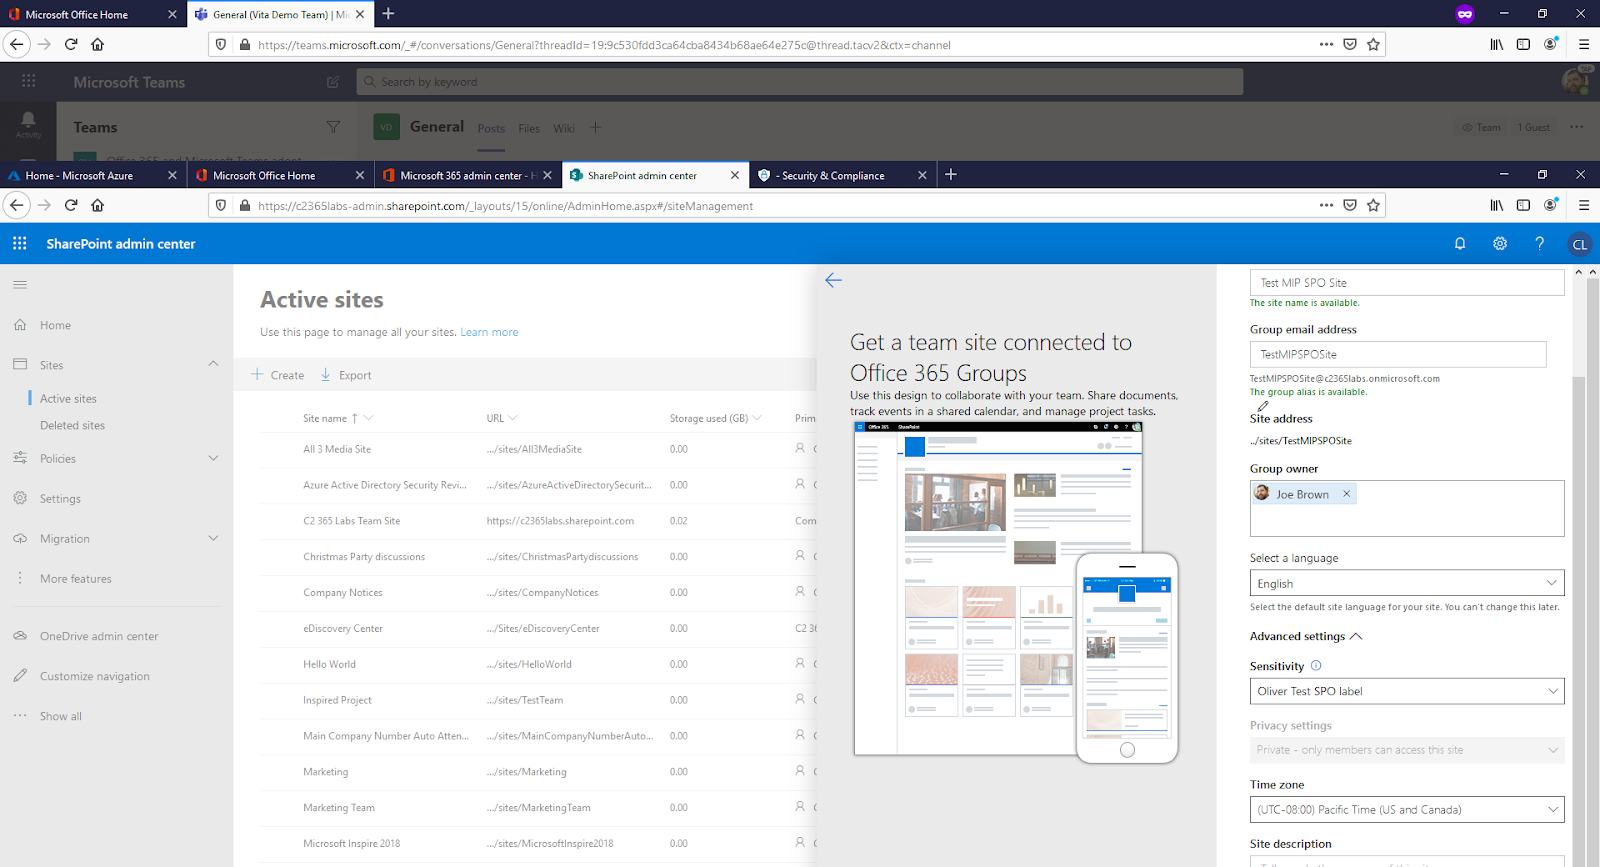Click the Learn more link
Viewport: 1600px width, 867px height.
pyautogui.click(x=489, y=332)
